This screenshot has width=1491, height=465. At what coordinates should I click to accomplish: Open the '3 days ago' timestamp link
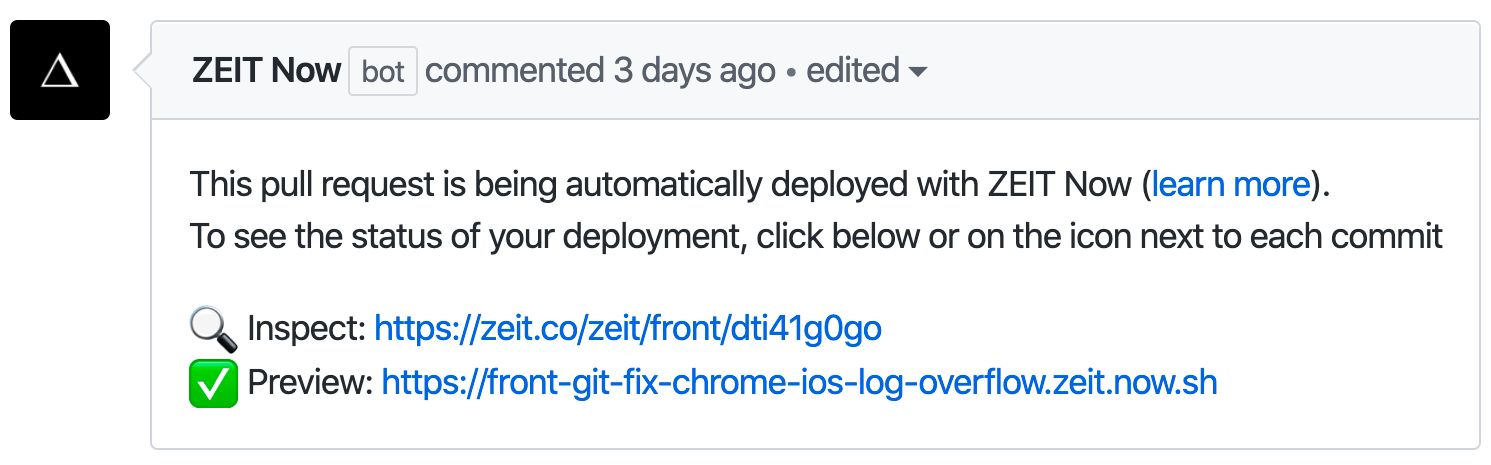(695, 71)
